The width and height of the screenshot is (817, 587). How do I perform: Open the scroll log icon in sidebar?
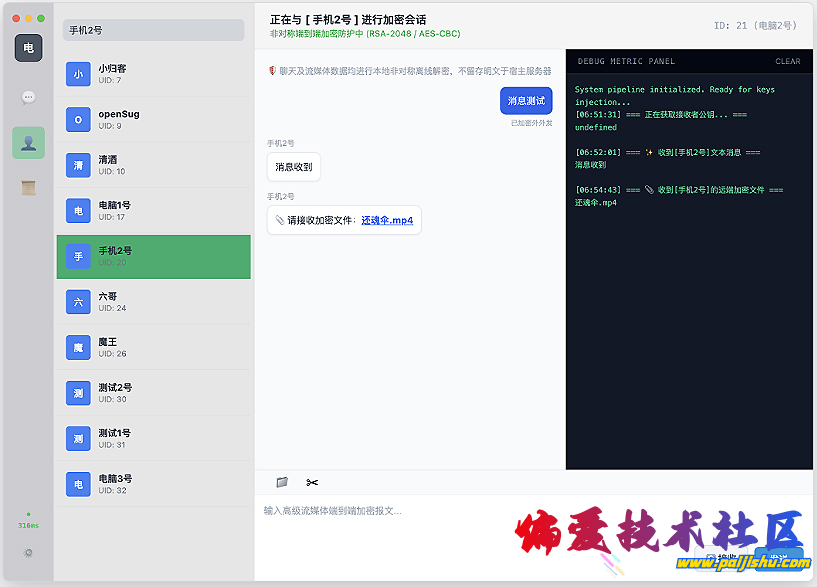[29, 188]
